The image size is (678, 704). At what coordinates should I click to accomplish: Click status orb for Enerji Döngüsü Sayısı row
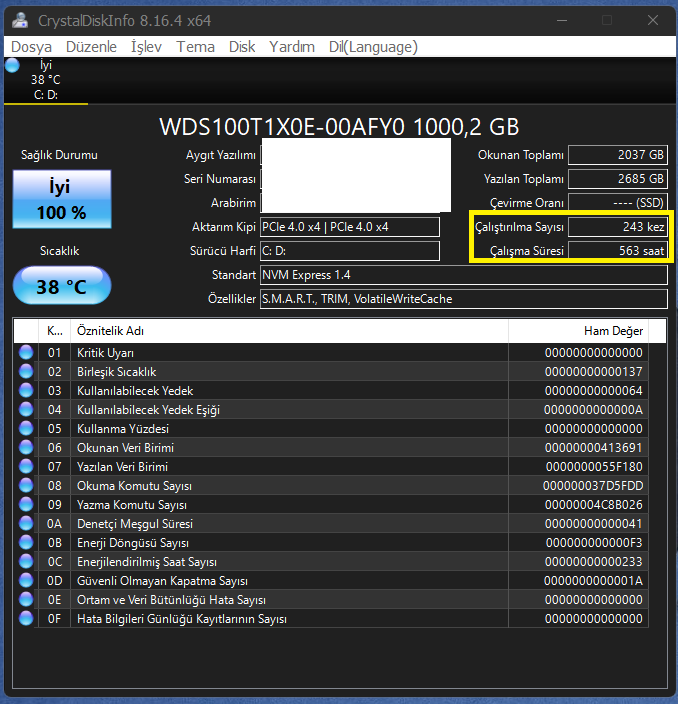pyautogui.click(x=26, y=542)
